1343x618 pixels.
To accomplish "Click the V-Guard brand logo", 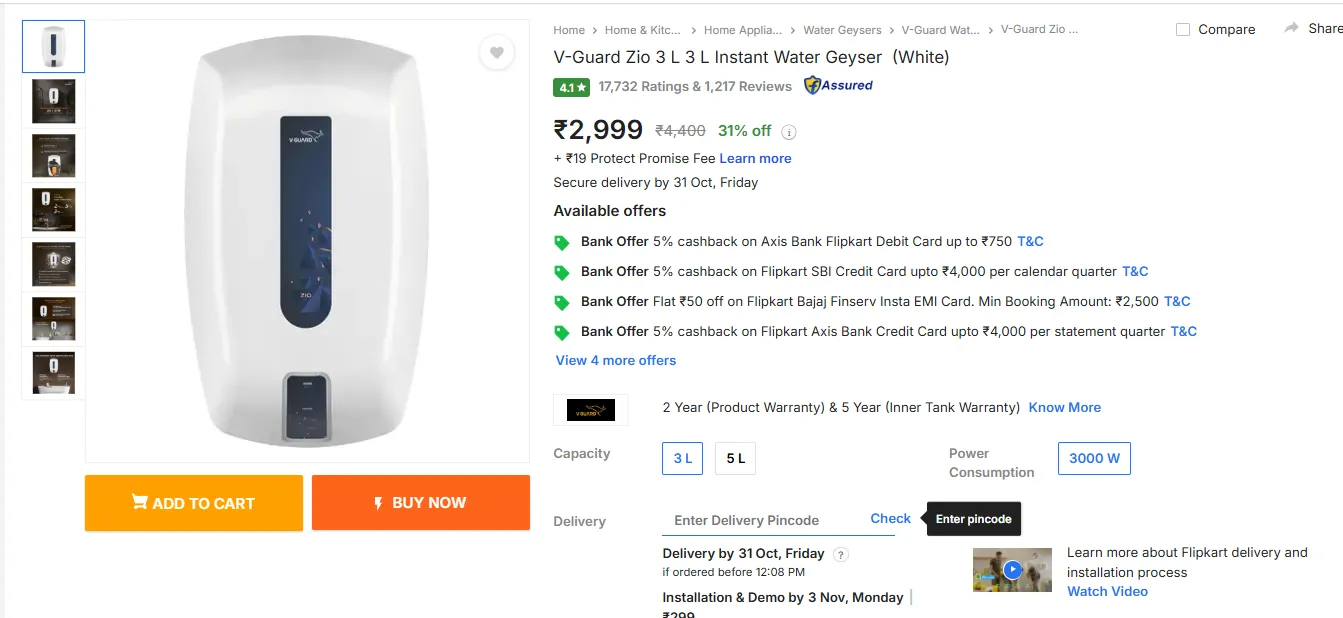I will coord(590,409).
